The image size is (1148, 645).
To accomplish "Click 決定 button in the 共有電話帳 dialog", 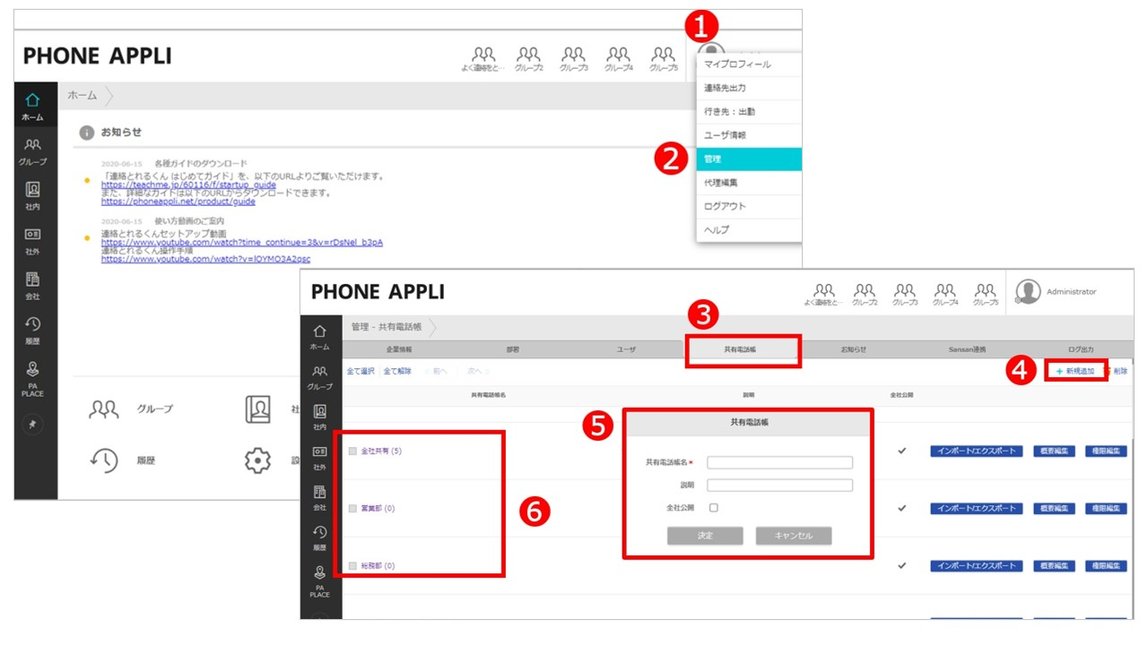I will [x=705, y=536].
